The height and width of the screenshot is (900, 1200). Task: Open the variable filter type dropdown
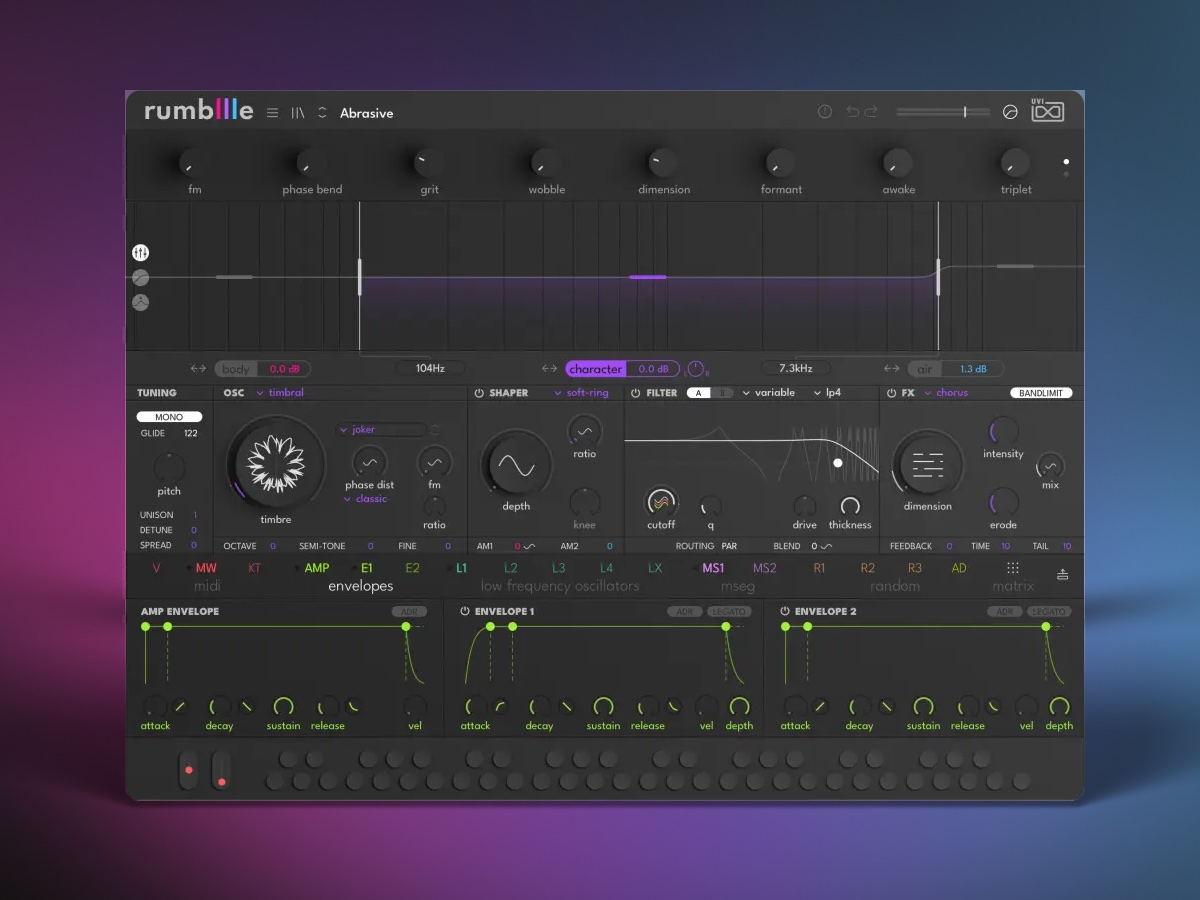point(769,393)
